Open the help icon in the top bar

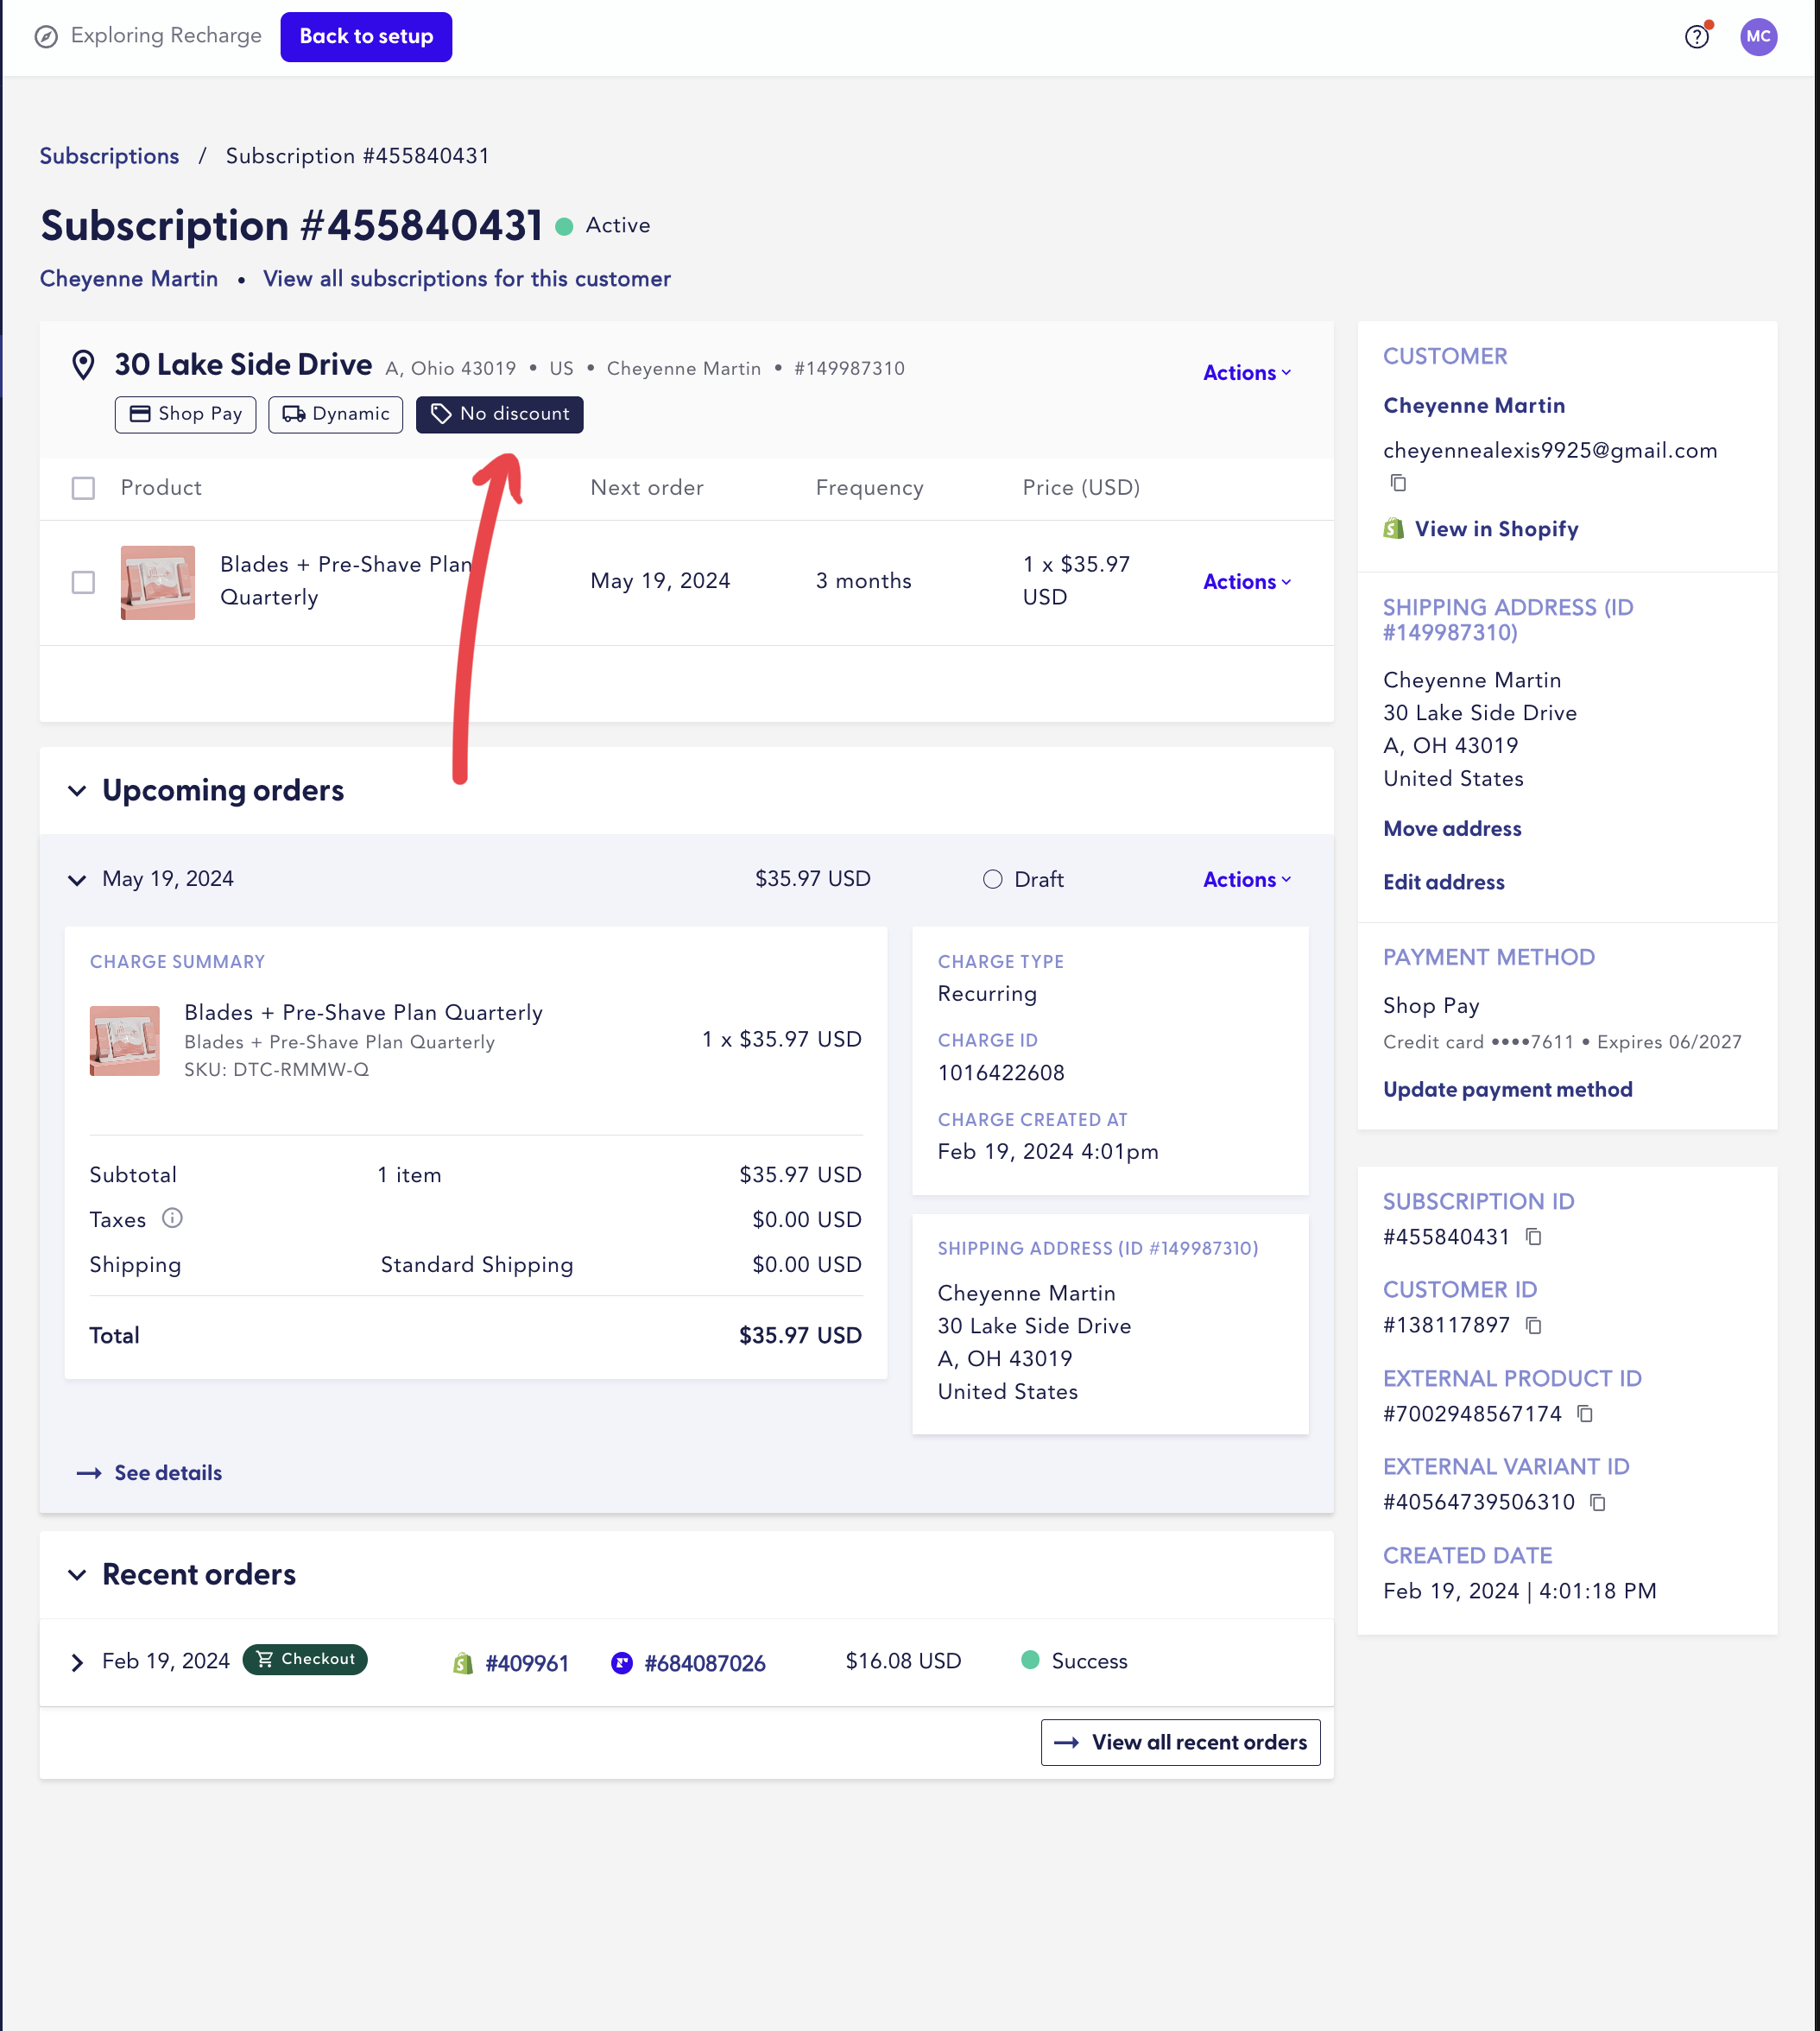point(1696,36)
